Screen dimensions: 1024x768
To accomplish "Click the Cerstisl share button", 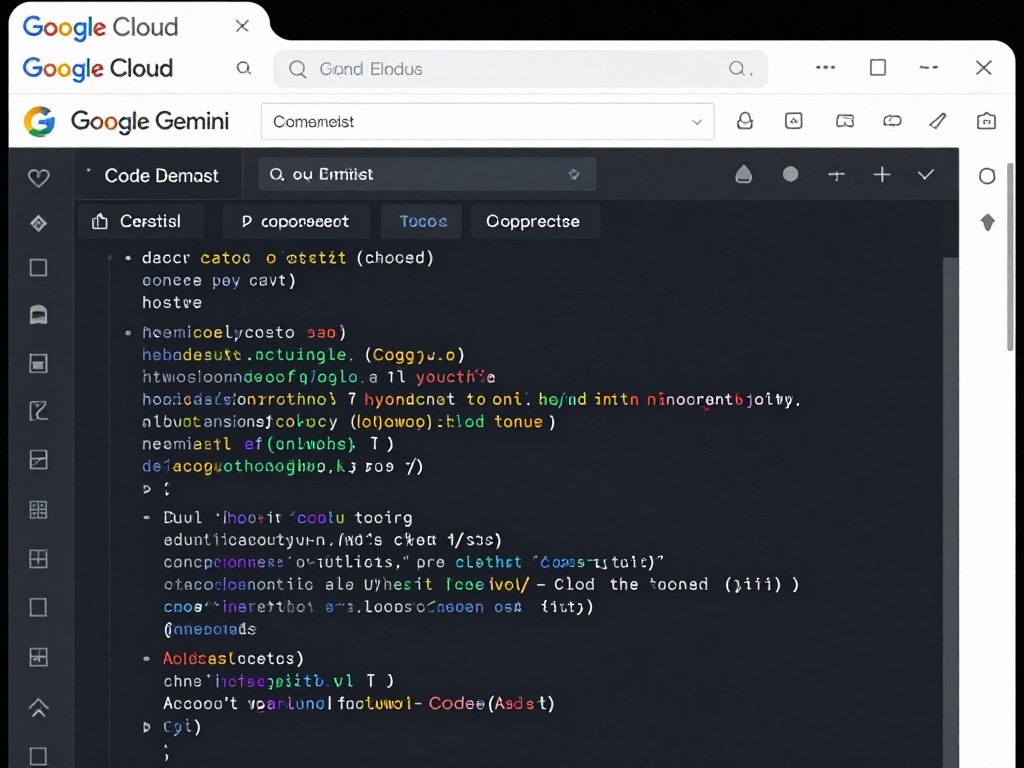I will (141, 221).
